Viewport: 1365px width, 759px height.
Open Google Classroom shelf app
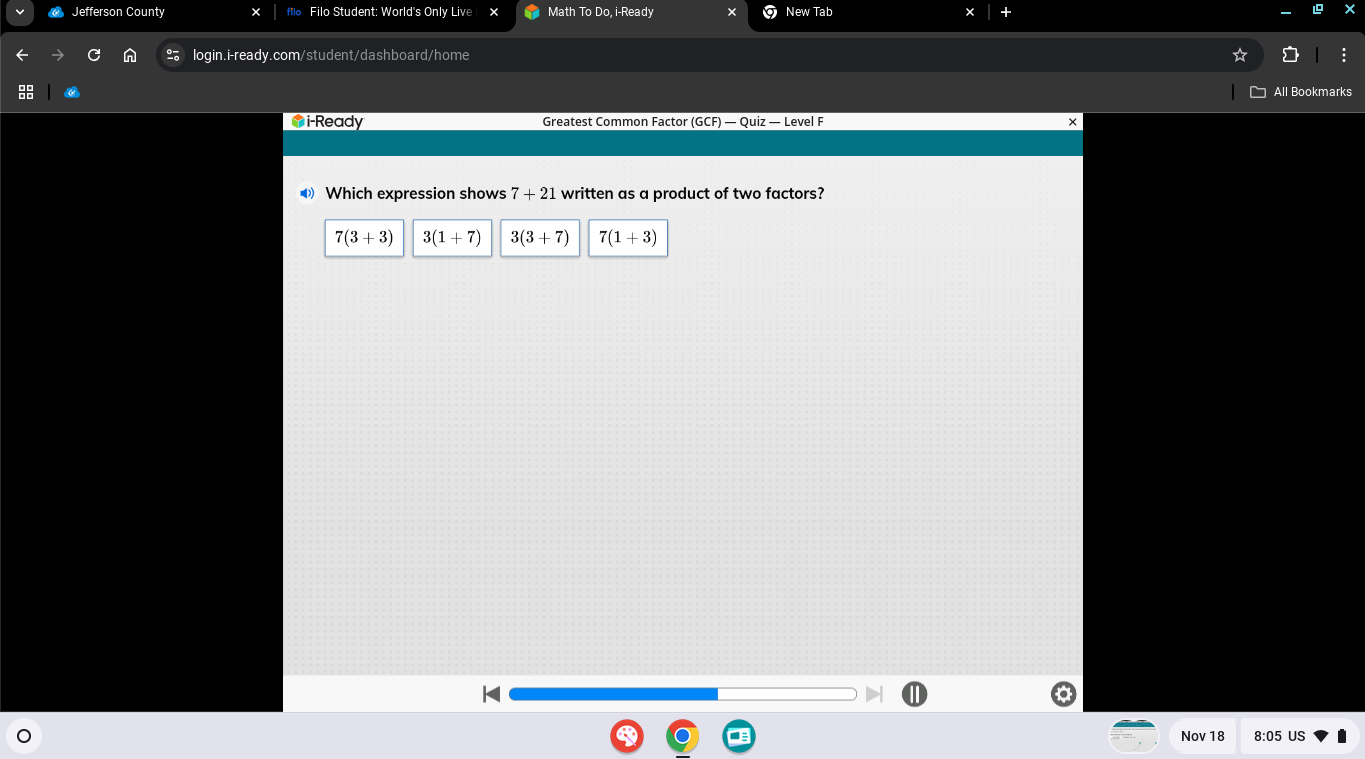point(739,737)
